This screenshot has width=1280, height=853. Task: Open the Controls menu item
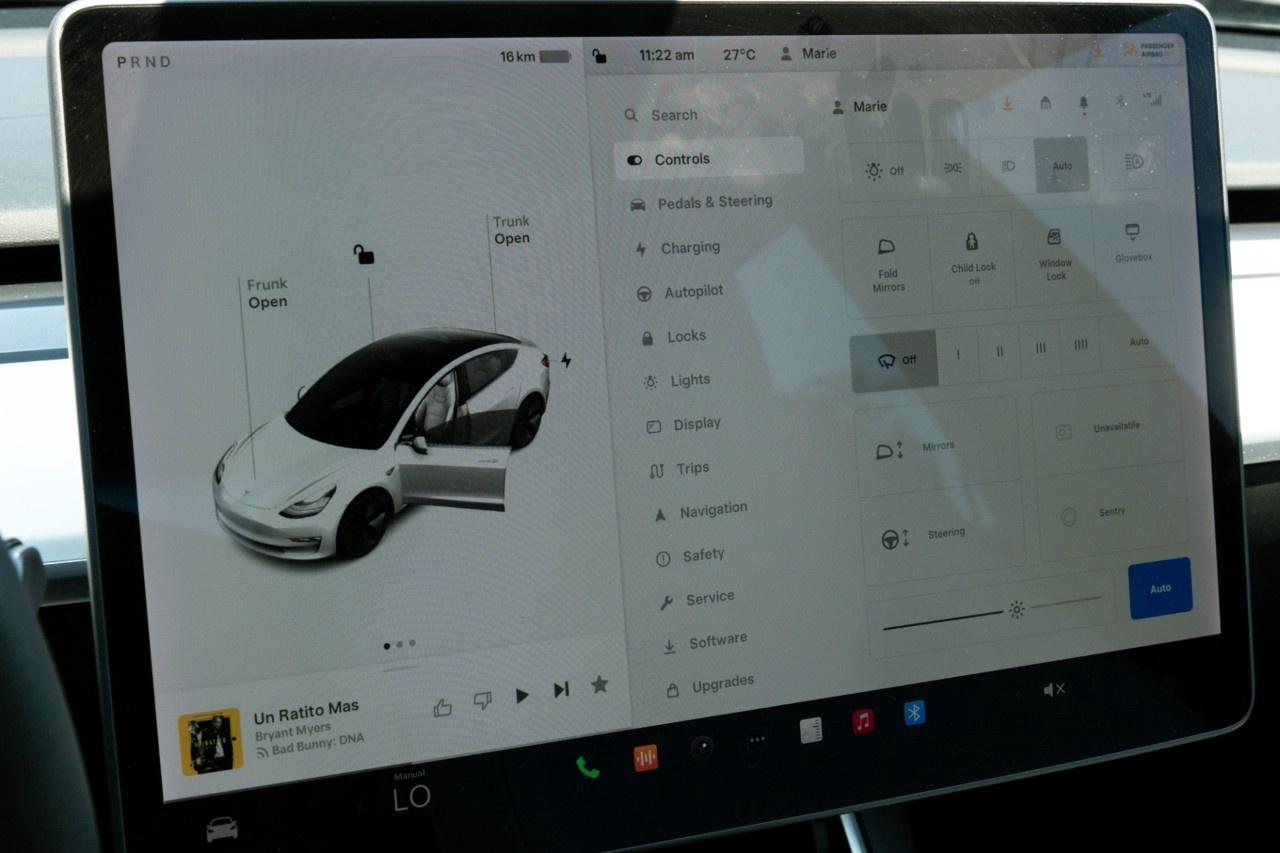pyautogui.click(x=709, y=159)
